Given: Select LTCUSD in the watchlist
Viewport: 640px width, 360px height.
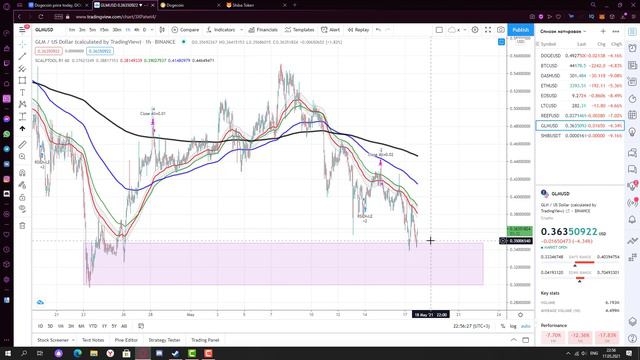Looking at the screenshot, I should point(580,106).
